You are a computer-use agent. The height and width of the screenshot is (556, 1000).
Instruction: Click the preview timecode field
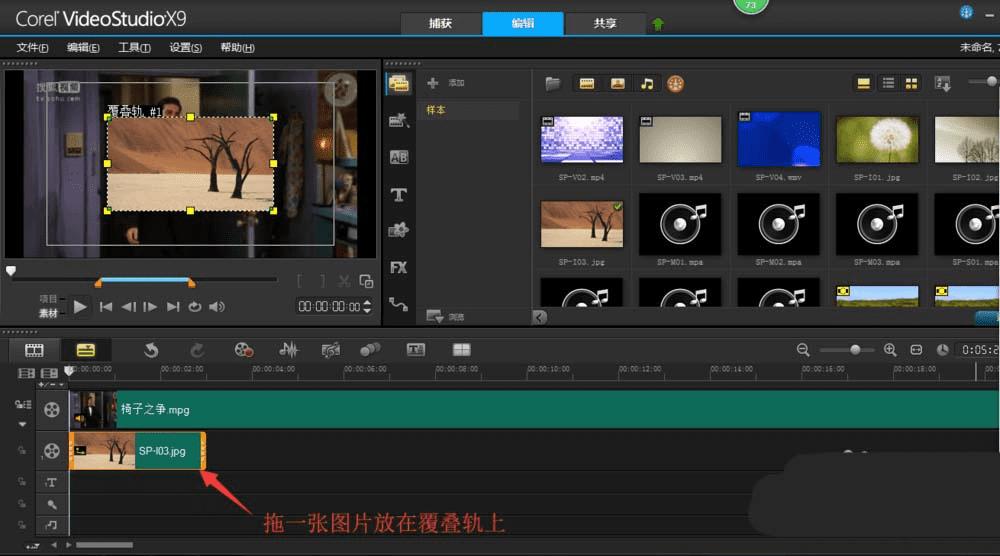click(329, 307)
